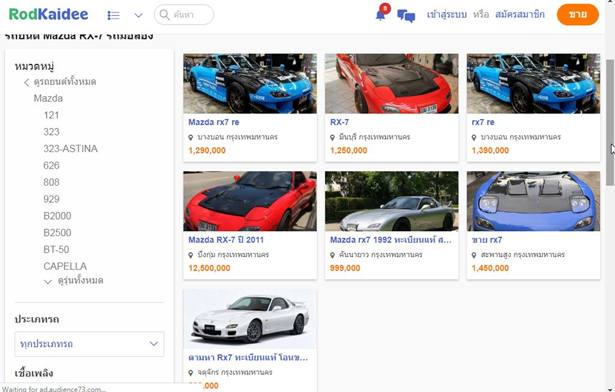The height and width of the screenshot is (392, 615).
Task: Go back via the ดูรถยนต์ทั้งหมด arrow
Action: click(x=26, y=82)
